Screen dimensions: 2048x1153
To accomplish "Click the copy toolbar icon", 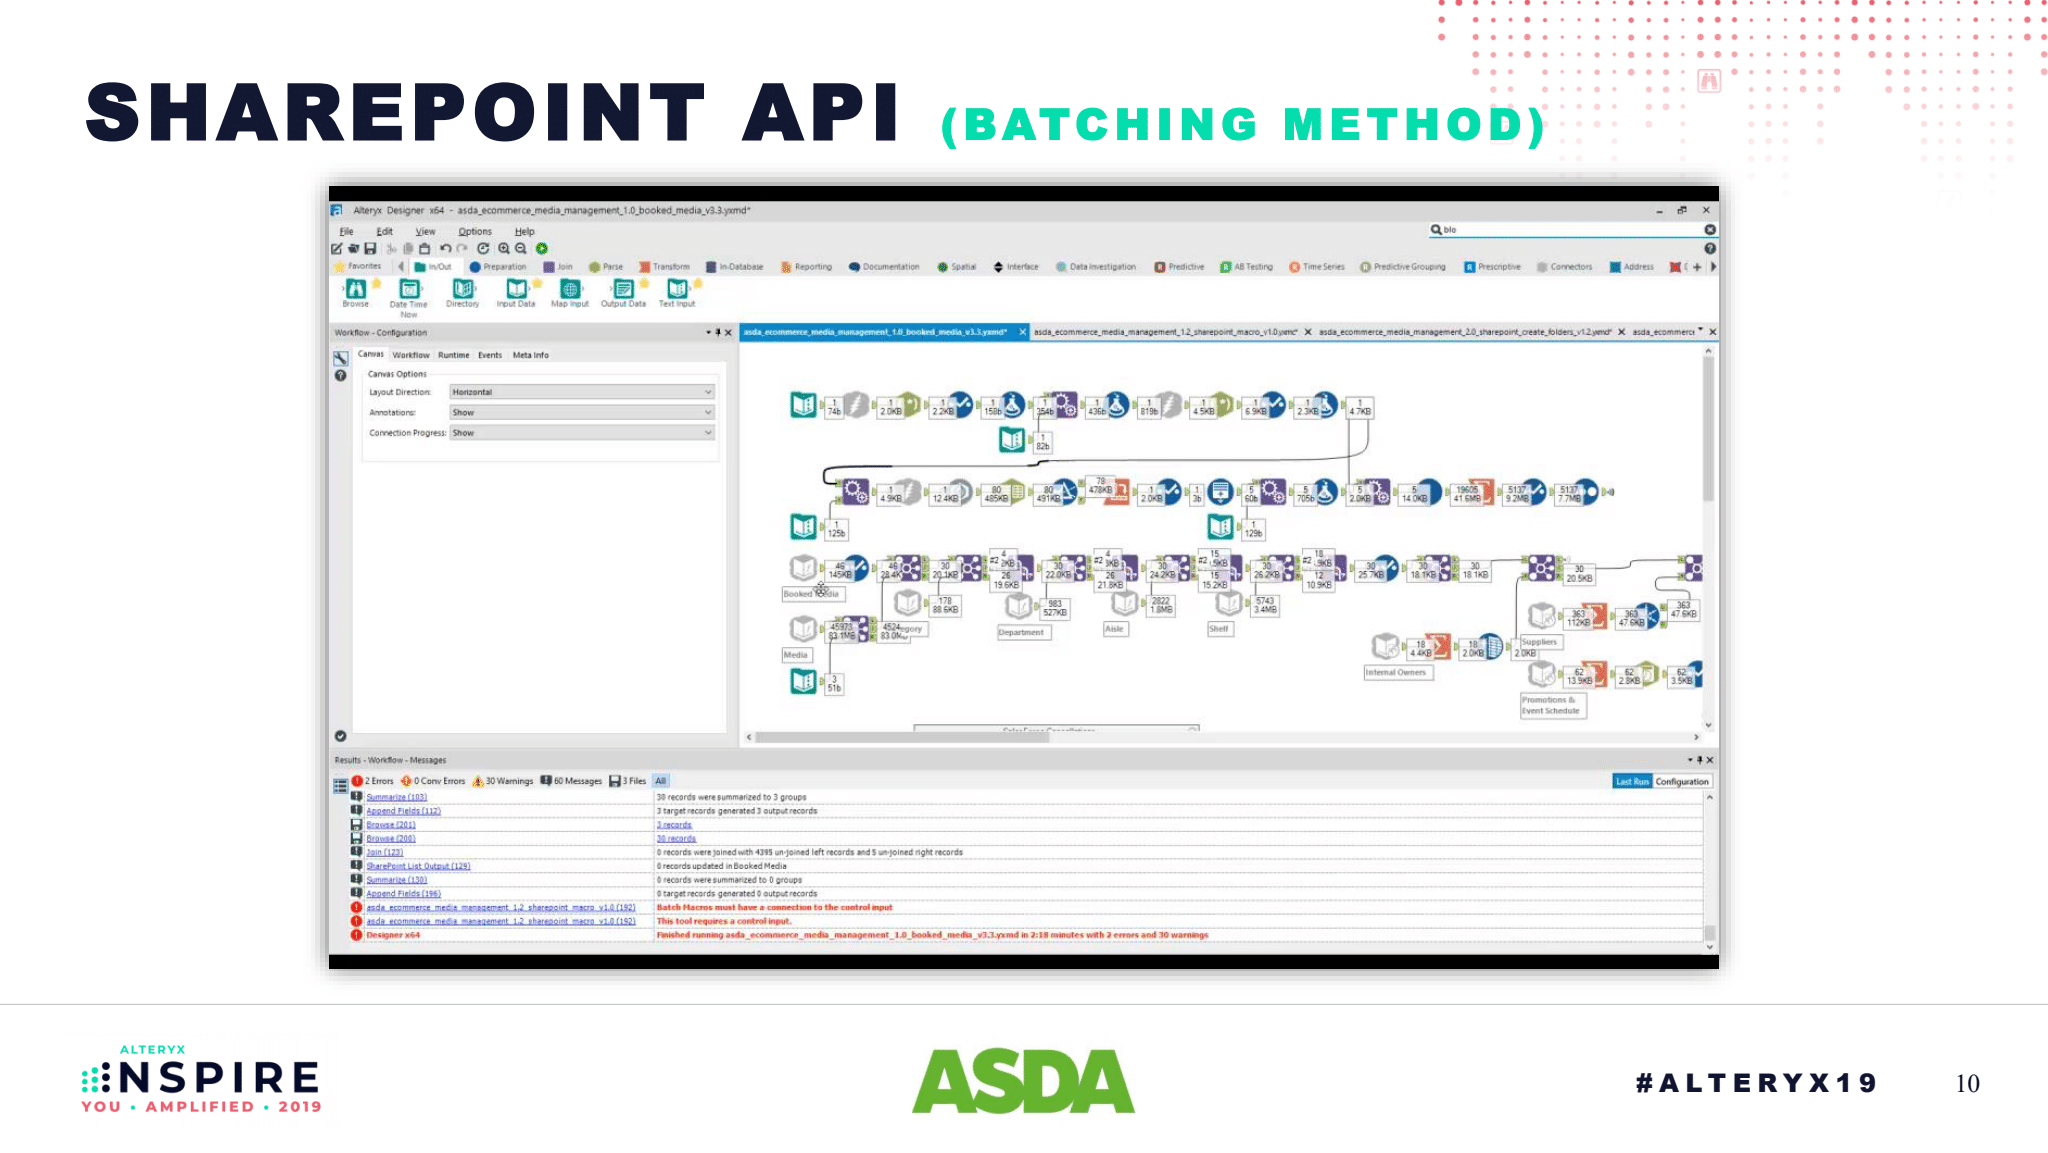I will [x=408, y=249].
